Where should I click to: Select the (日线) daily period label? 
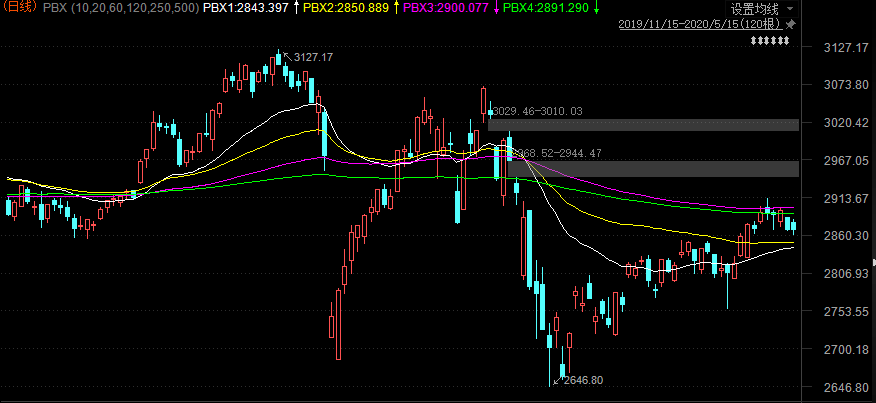(20, 8)
